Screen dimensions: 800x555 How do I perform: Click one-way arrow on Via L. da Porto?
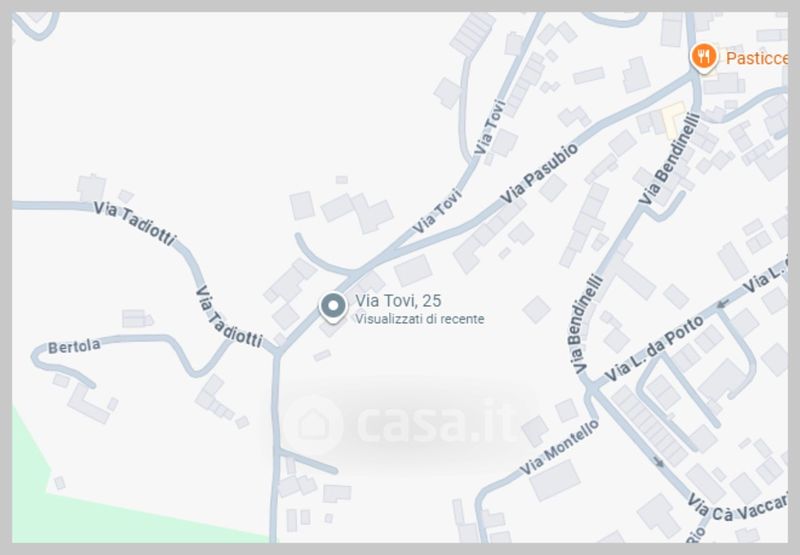[723, 304]
